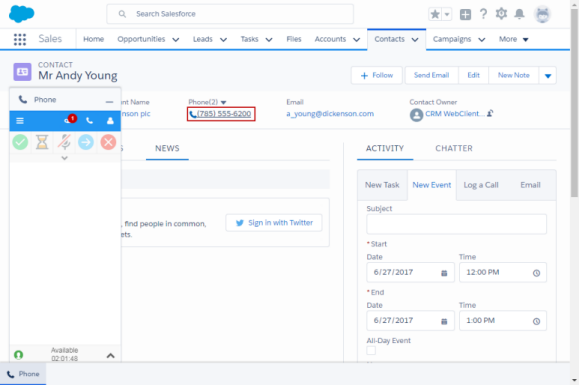Screen dimensions: 579x385
Task: Expand softphone chevron below call buttons
Action: [x=65, y=158]
